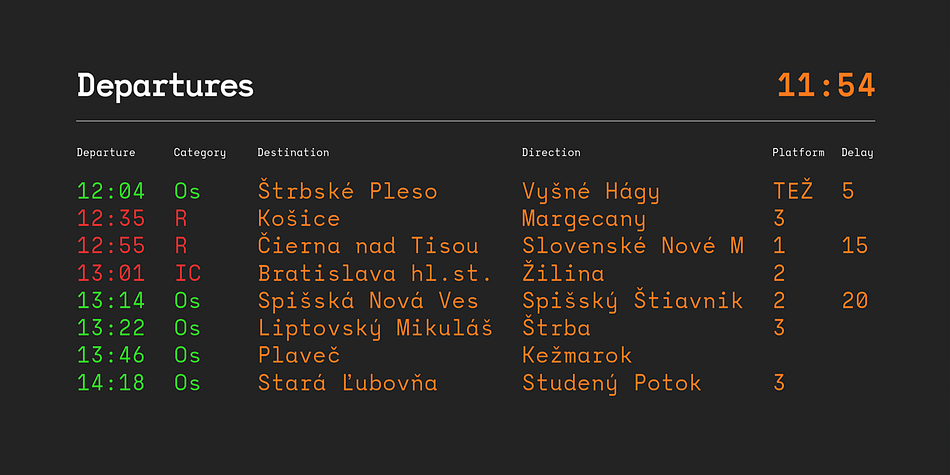950x475 pixels.
Task: Open the Bratislava hl.st. train entry
Action: click(476, 273)
